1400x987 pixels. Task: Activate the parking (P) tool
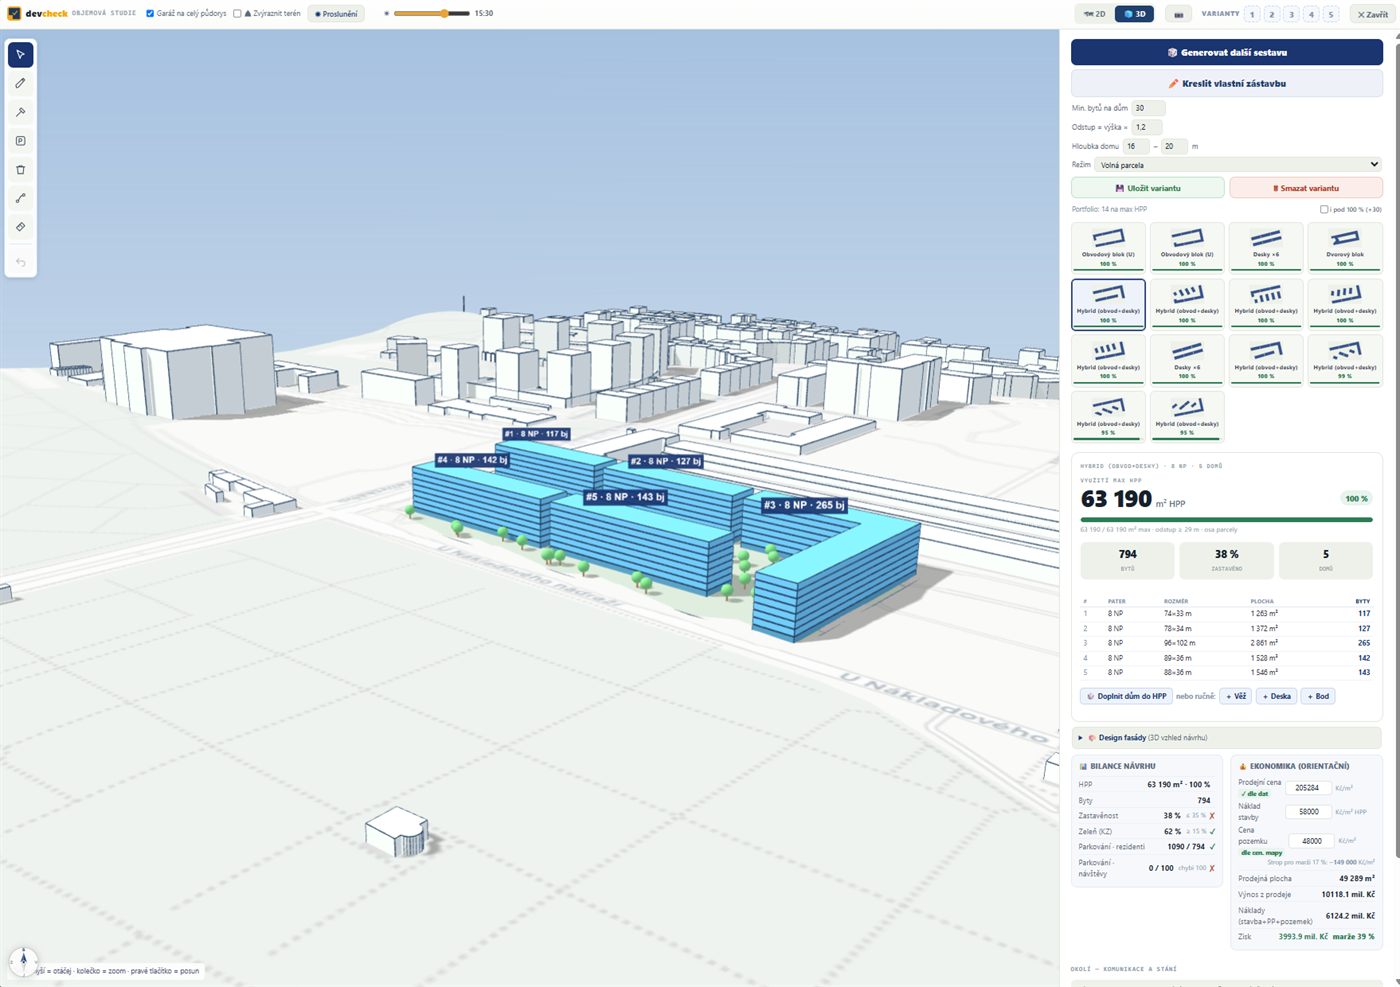pos(20,141)
